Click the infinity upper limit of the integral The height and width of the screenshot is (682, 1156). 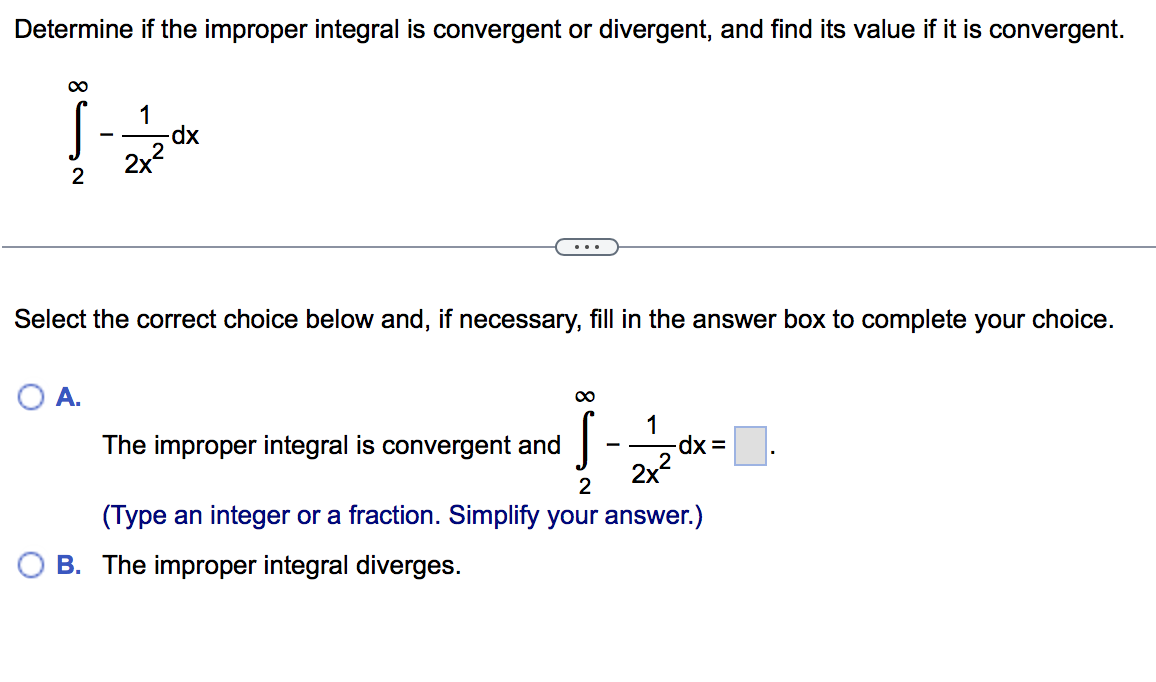(x=80, y=85)
